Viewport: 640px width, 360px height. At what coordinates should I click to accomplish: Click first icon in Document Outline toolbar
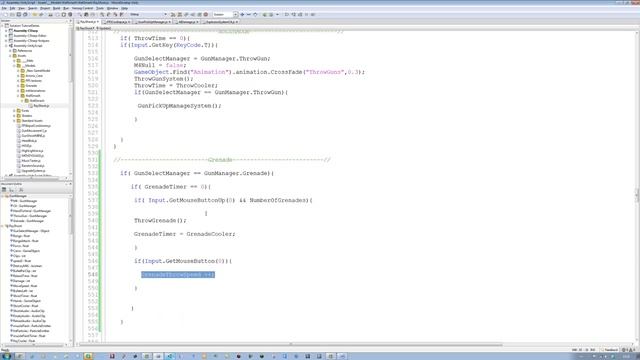click(x=4, y=190)
